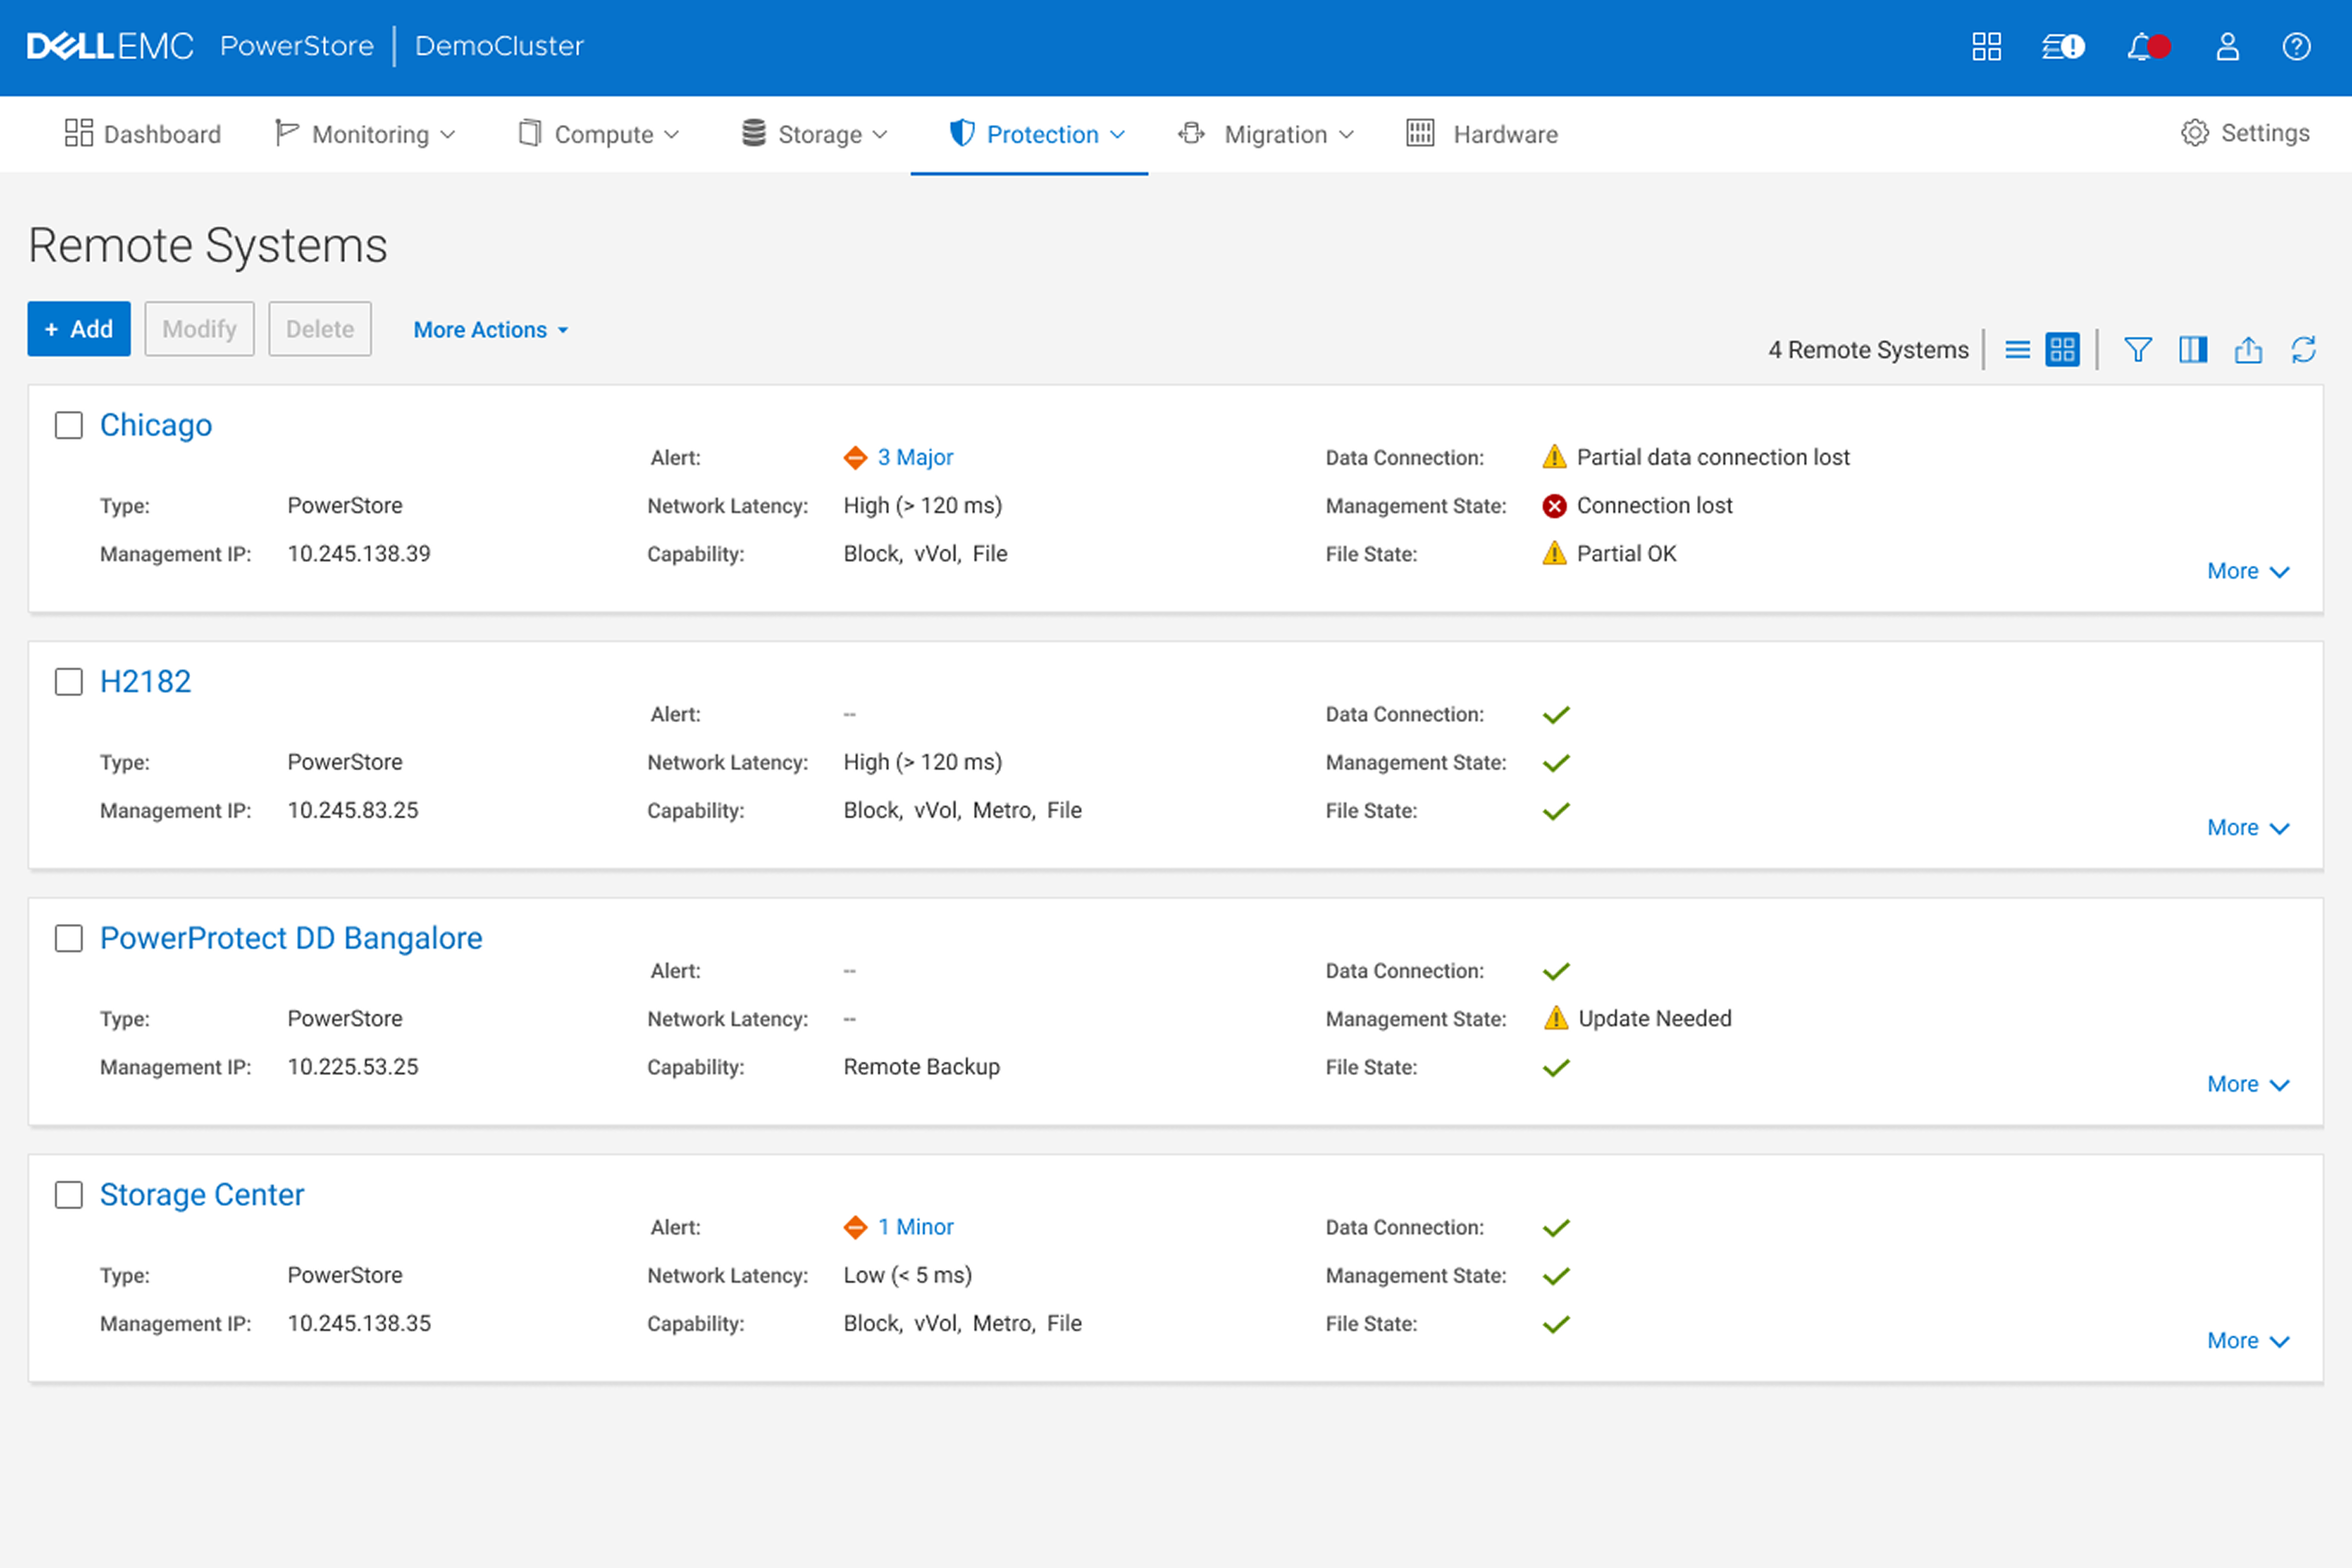Screen dimensions: 2352x1568
Task: Open the apps grid icon in header
Action: point(1986,46)
